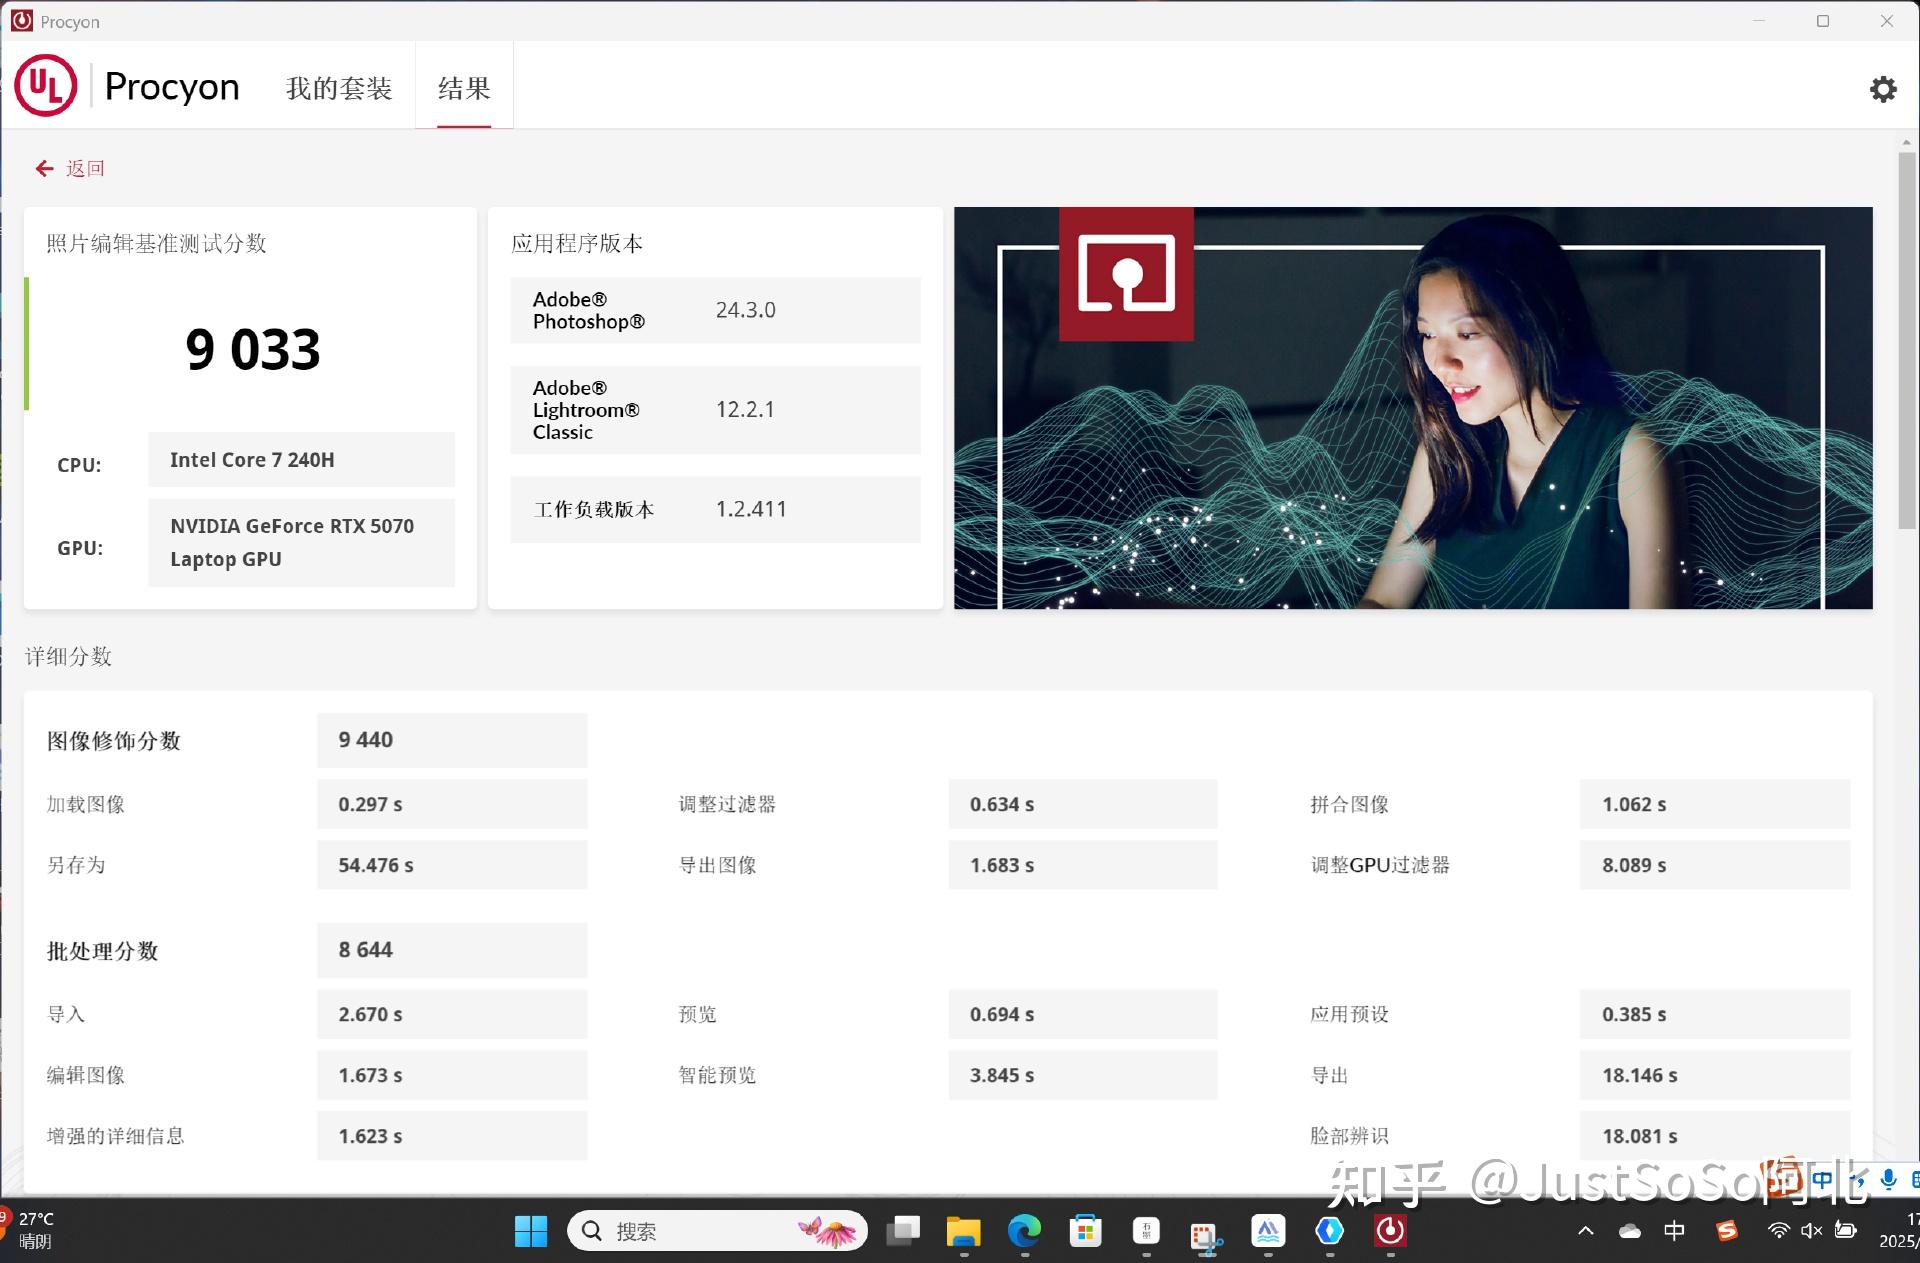Viewport: 1920px width, 1263px height.
Task: Open OneDrive from the system tray
Action: 1630,1231
